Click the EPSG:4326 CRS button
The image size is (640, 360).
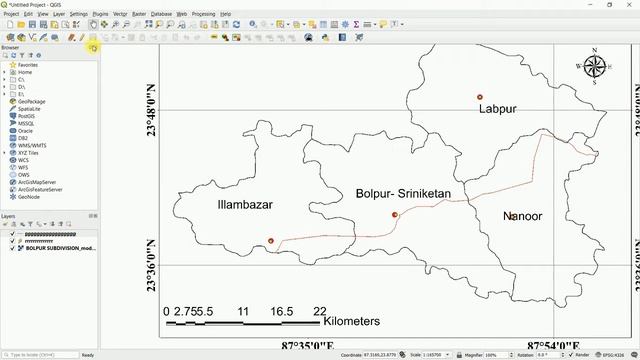[610, 355]
